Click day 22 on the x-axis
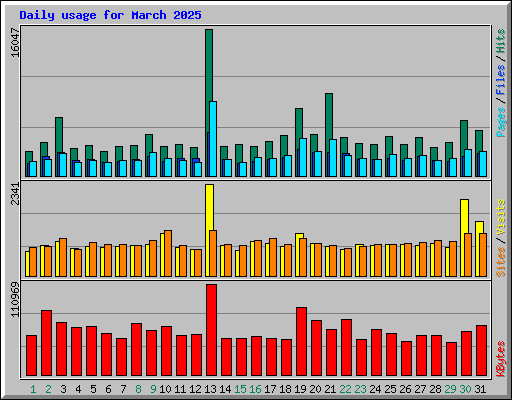512x400 pixels. pyautogui.click(x=345, y=389)
